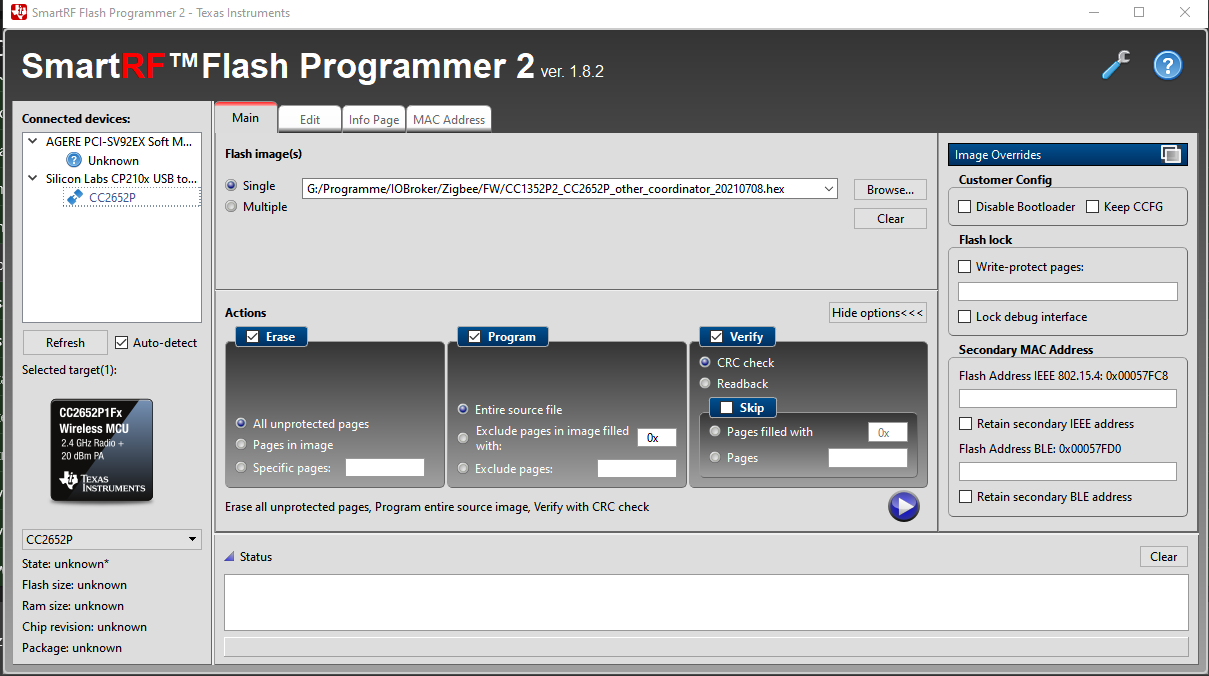Open settings with the wrench icon
Screen dimensions: 1209x676
click(x=1115, y=66)
